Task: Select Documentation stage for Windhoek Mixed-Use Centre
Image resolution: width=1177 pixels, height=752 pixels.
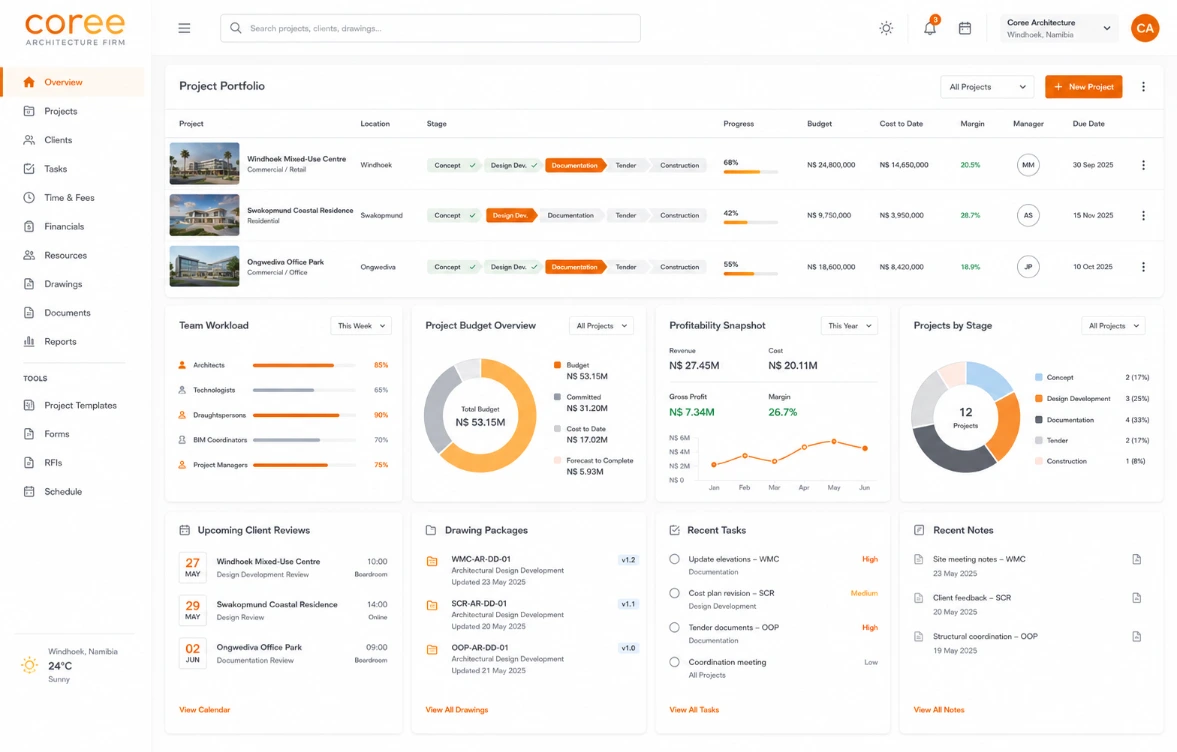Action: (x=575, y=165)
